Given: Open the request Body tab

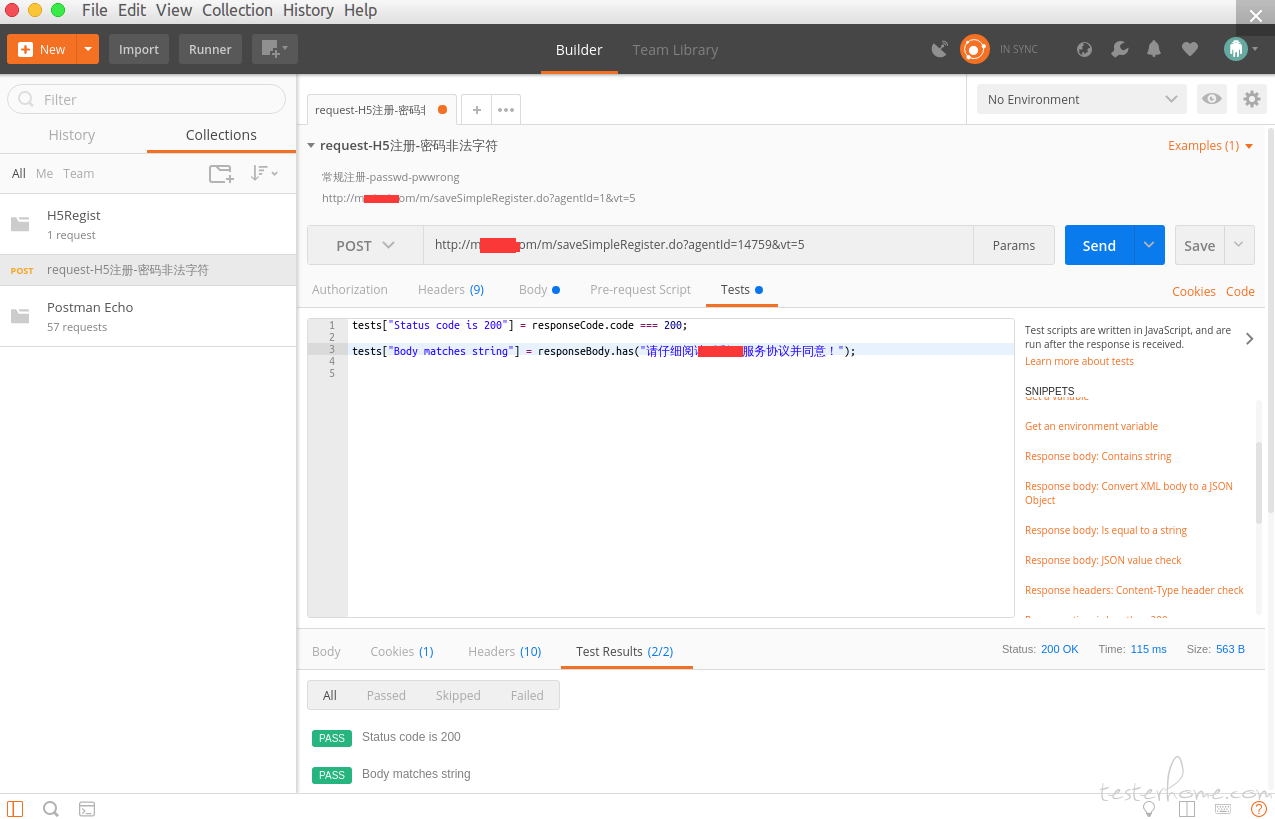Looking at the screenshot, I should pyautogui.click(x=539, y=290).
